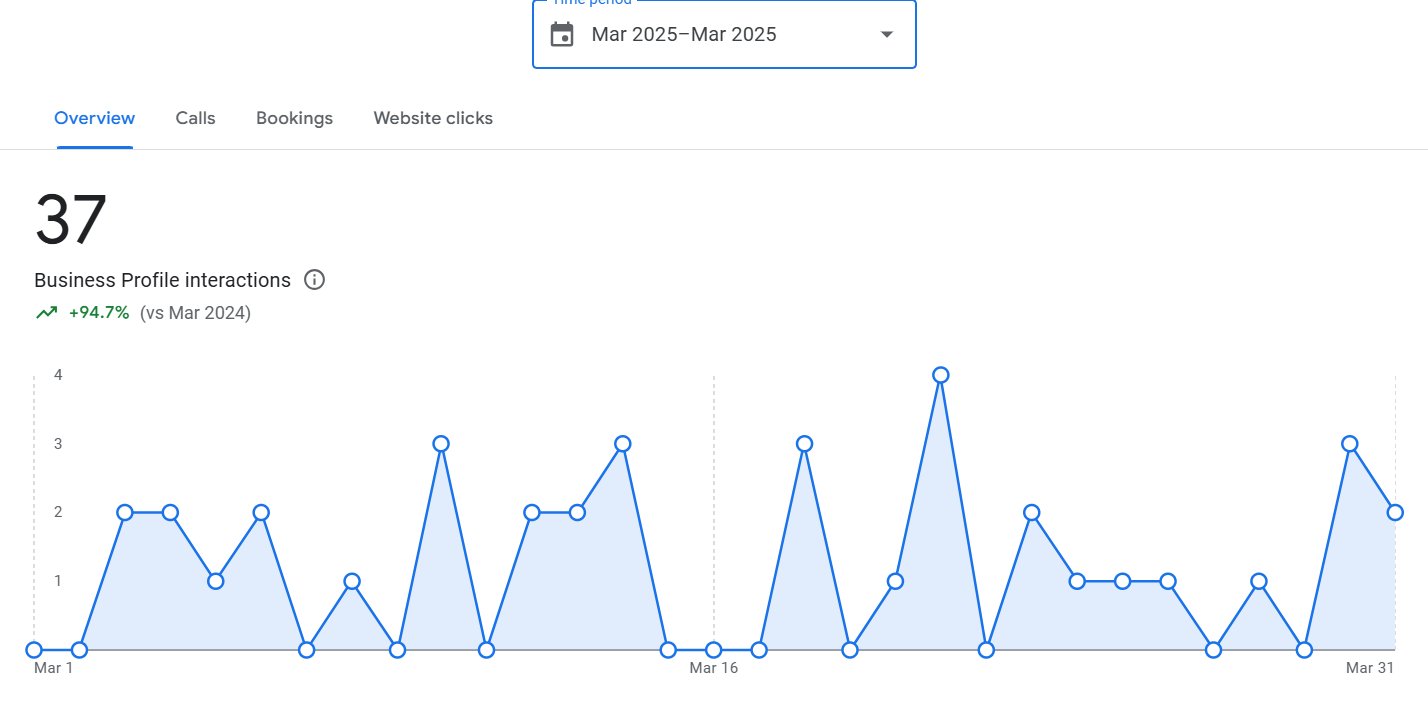1428x717 pixels.
Task: Click the (vs Mar 2024) comparison text
Action: (x=195, y=313)
